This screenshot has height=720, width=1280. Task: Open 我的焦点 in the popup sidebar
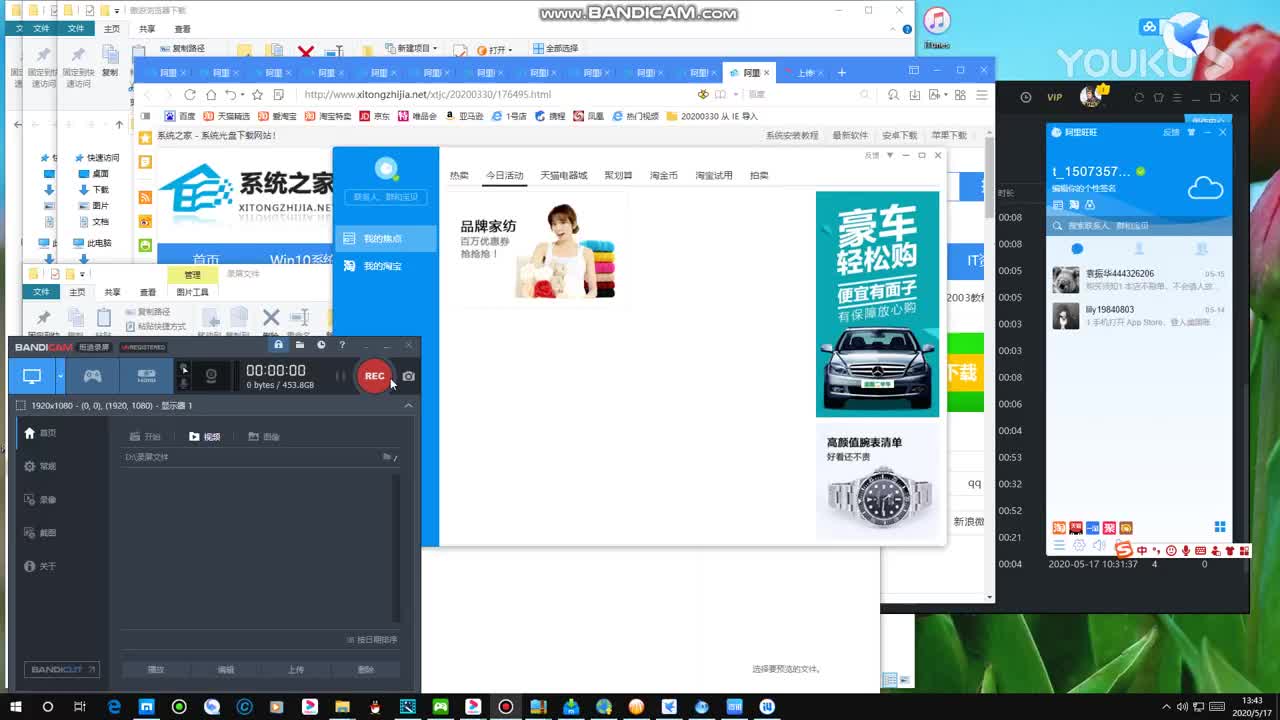click(x=385, y=239)
